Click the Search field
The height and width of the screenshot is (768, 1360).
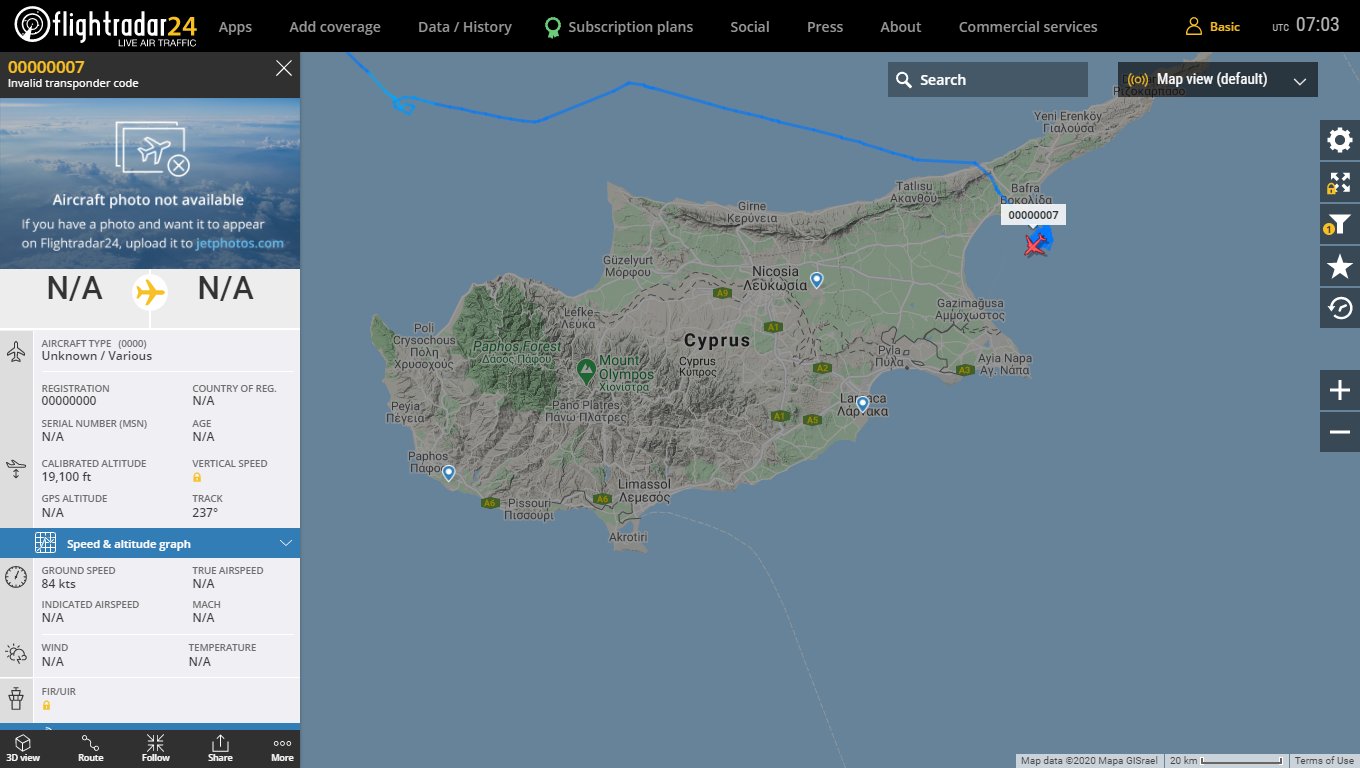coord(987,80)
